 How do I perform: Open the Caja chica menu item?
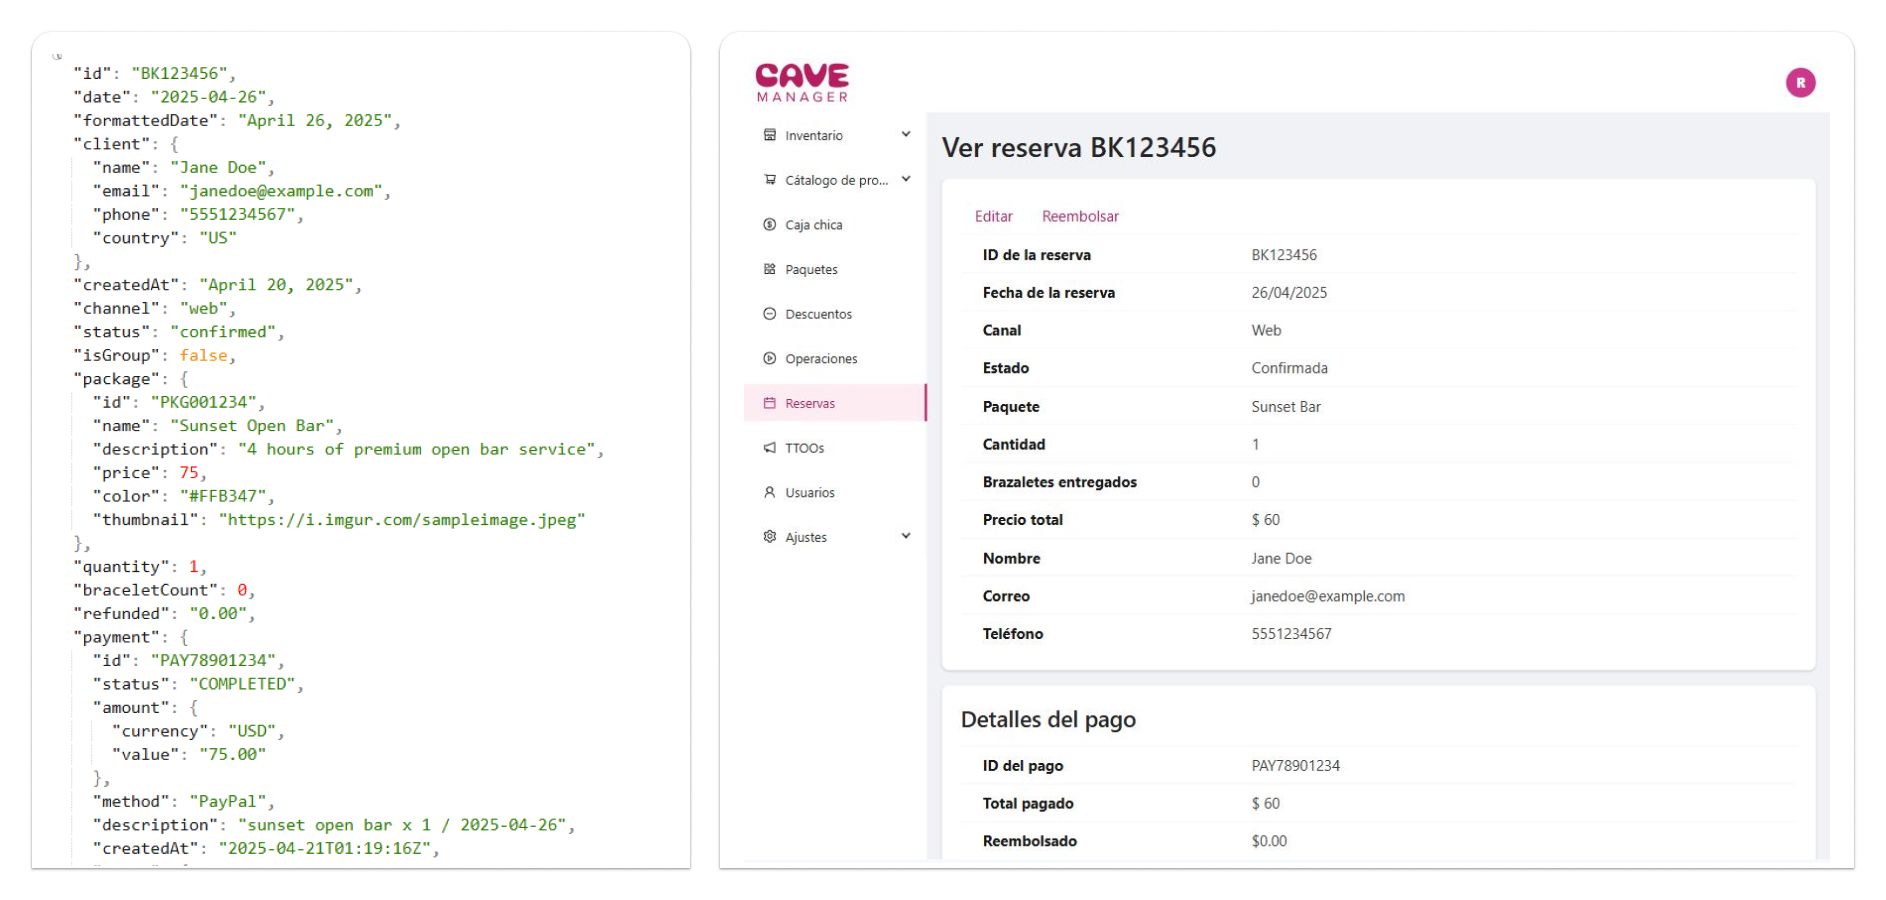coord(835,225)
